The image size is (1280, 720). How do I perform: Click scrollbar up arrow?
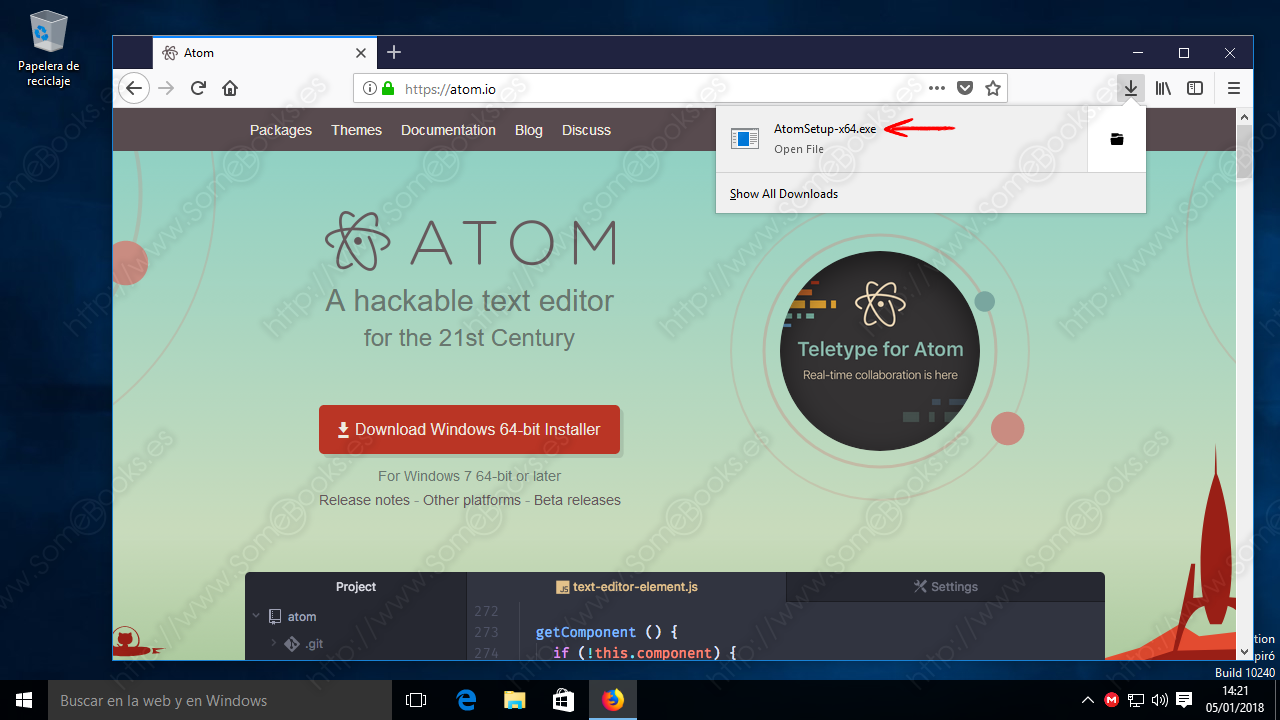click(1245, 116)
